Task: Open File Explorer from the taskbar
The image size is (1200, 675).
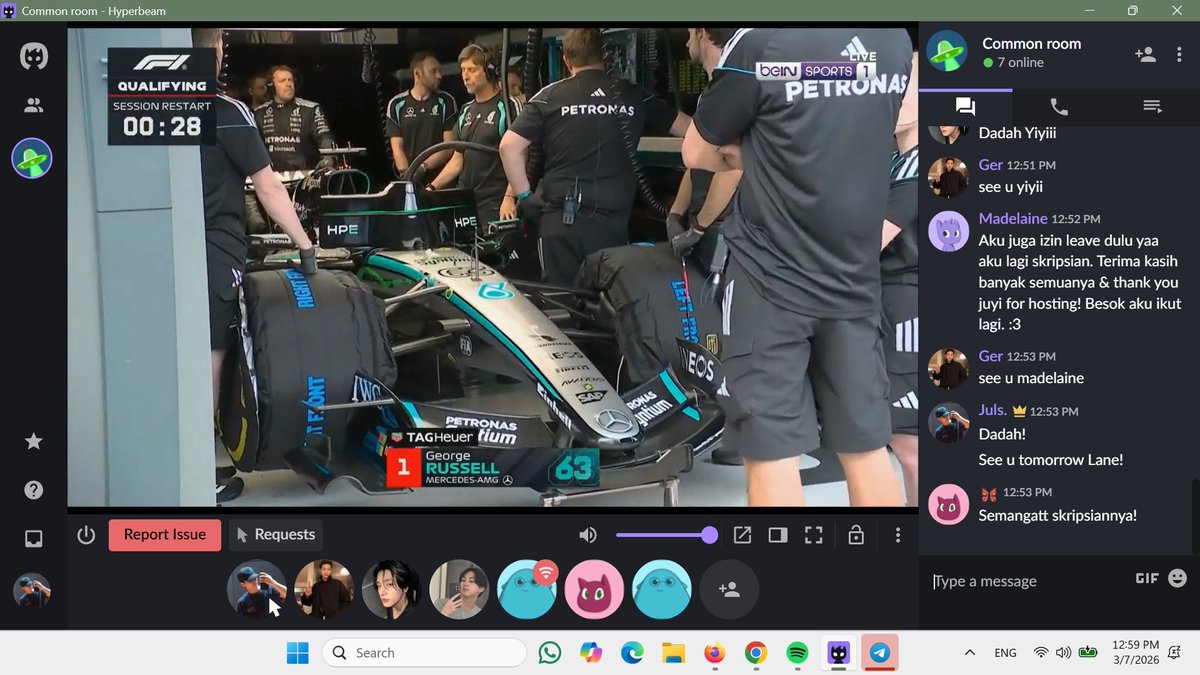Action: click(674, 653)
